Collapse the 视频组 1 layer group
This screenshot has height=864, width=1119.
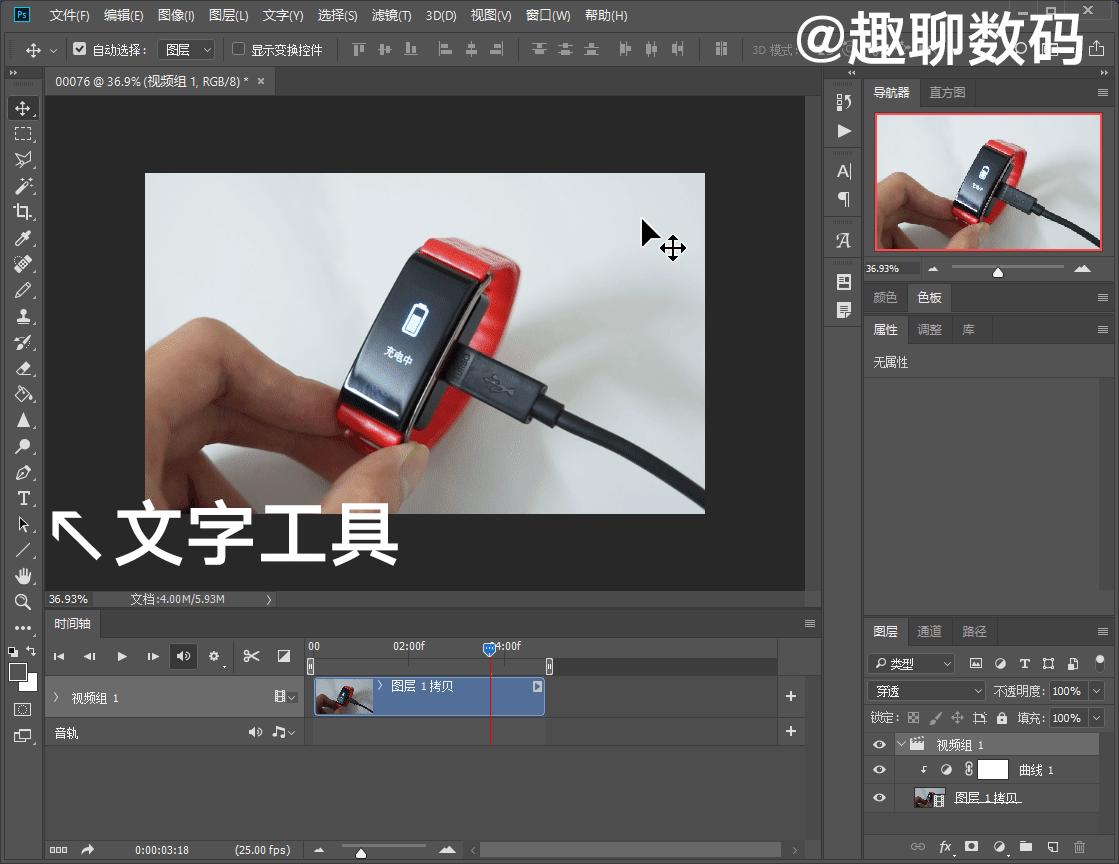pyautogui.click(x=901, y=743)
